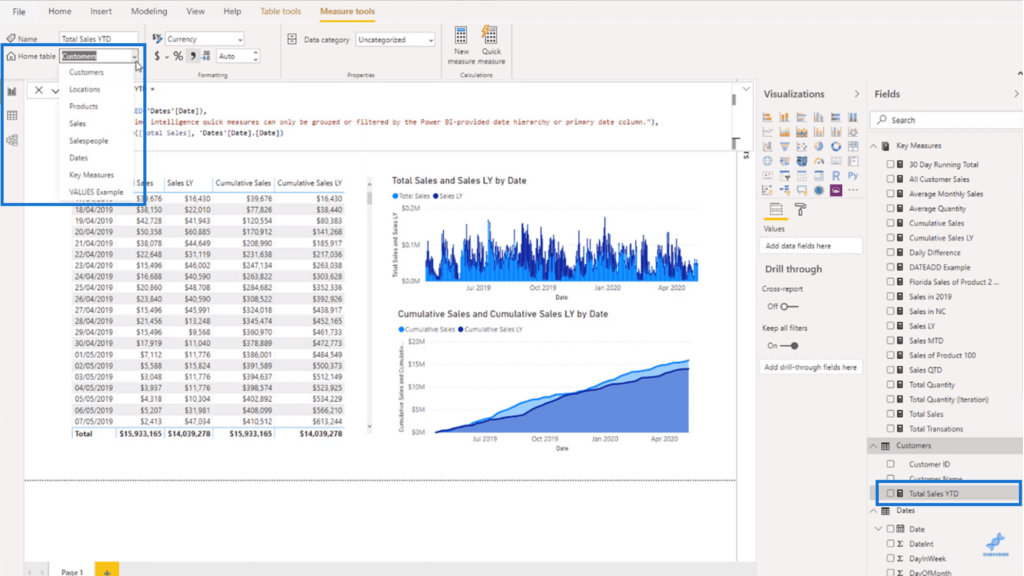
Task: Apply percentage format to the measure
Action: (x=178, y=56)
